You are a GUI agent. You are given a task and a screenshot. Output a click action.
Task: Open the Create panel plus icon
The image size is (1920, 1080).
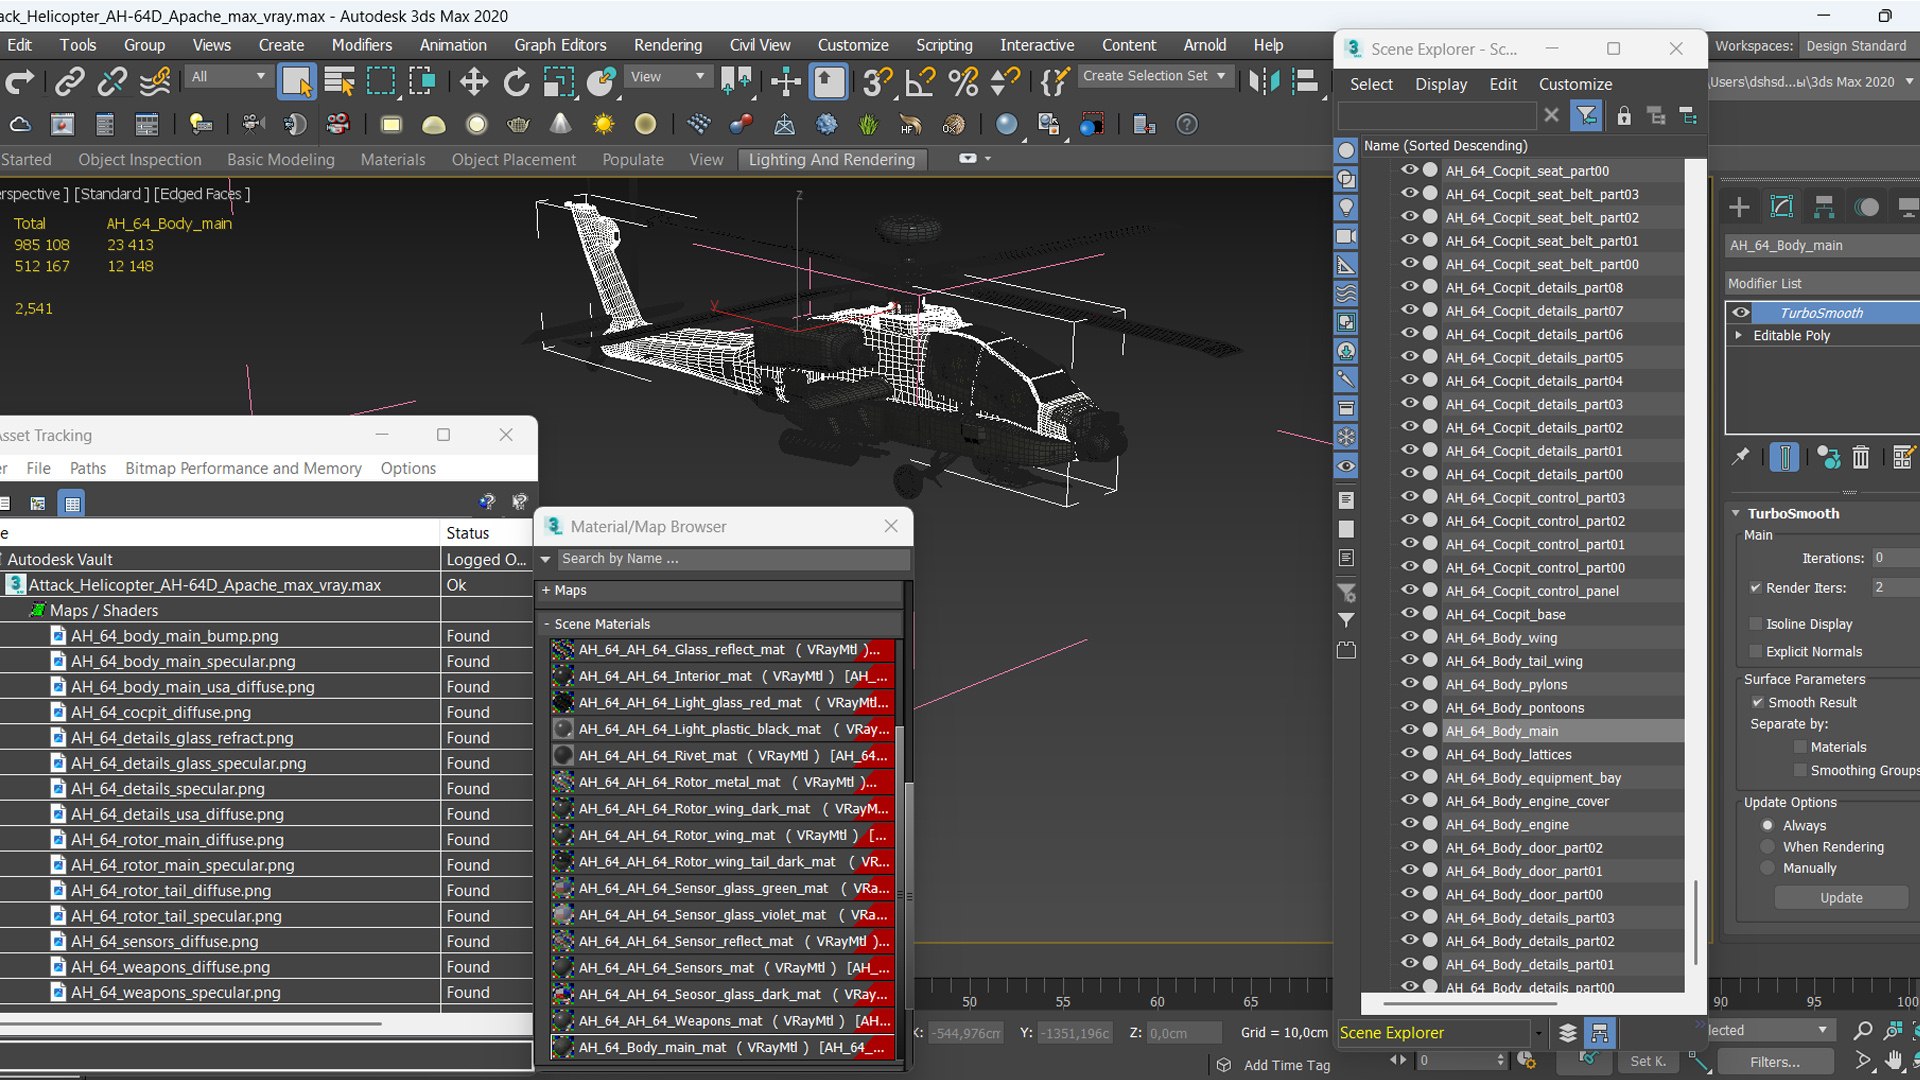tap(1739, 207)
